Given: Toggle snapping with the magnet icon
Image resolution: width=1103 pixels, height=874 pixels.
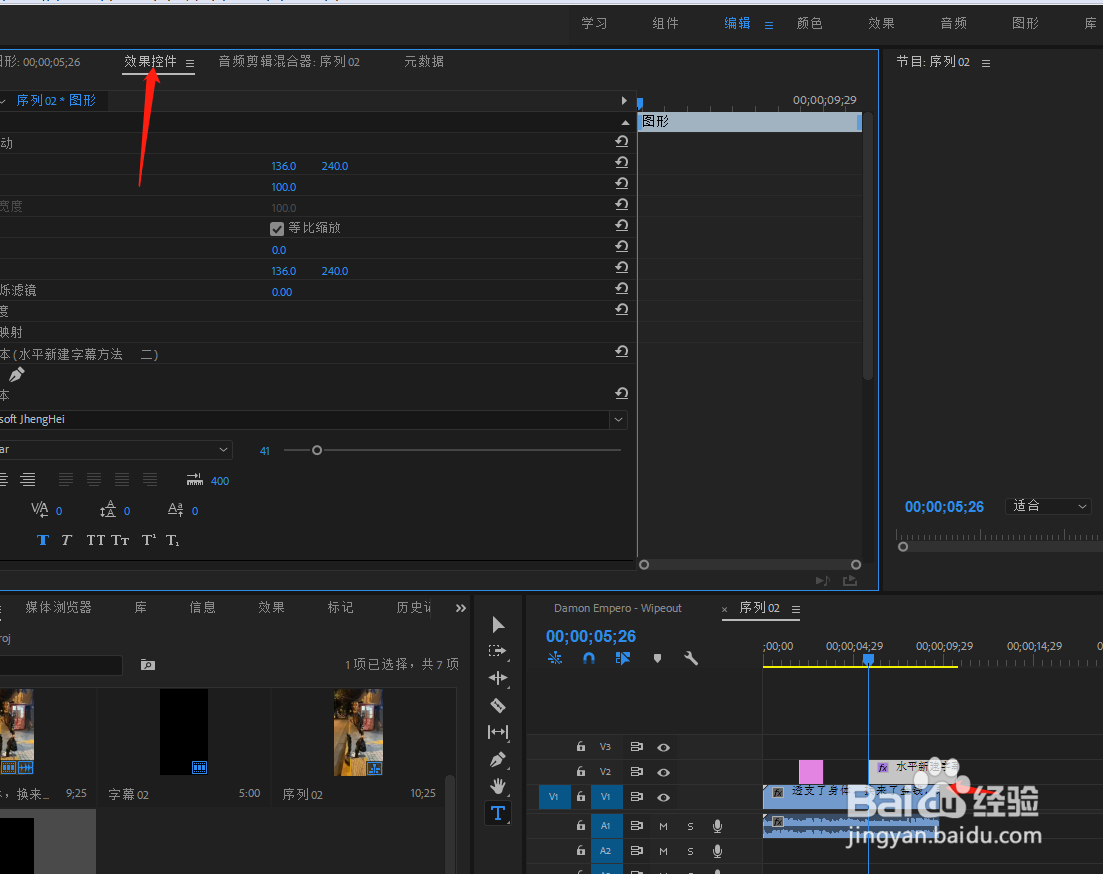Looking at the screenshot, I should [588, 658].
